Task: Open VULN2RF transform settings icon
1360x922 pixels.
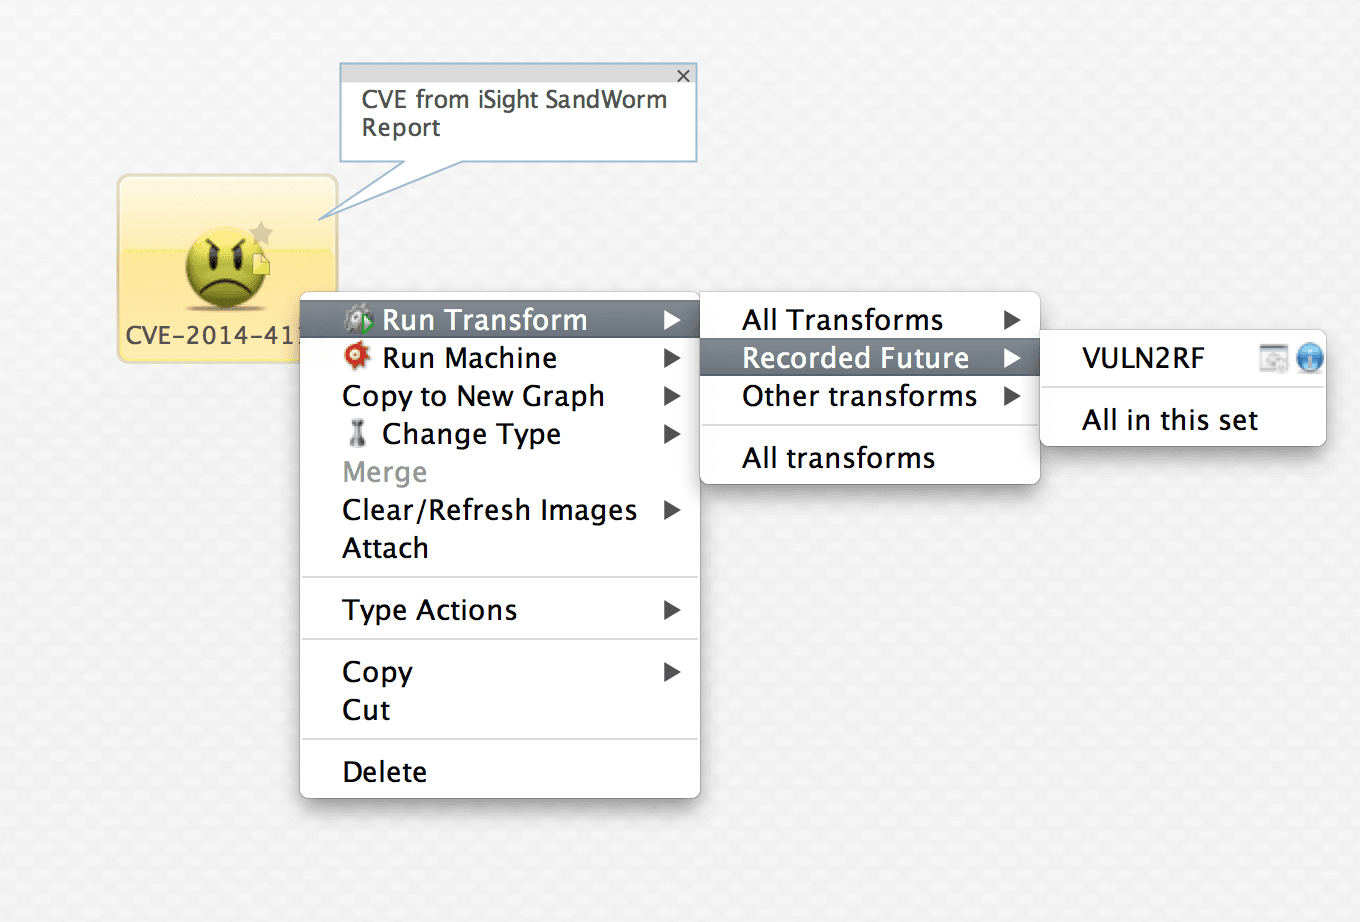Action: click(x=1274, y=358)
